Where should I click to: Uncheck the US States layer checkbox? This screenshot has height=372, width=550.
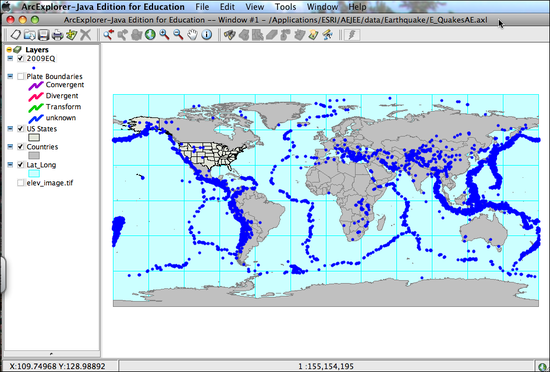[21, 129]
